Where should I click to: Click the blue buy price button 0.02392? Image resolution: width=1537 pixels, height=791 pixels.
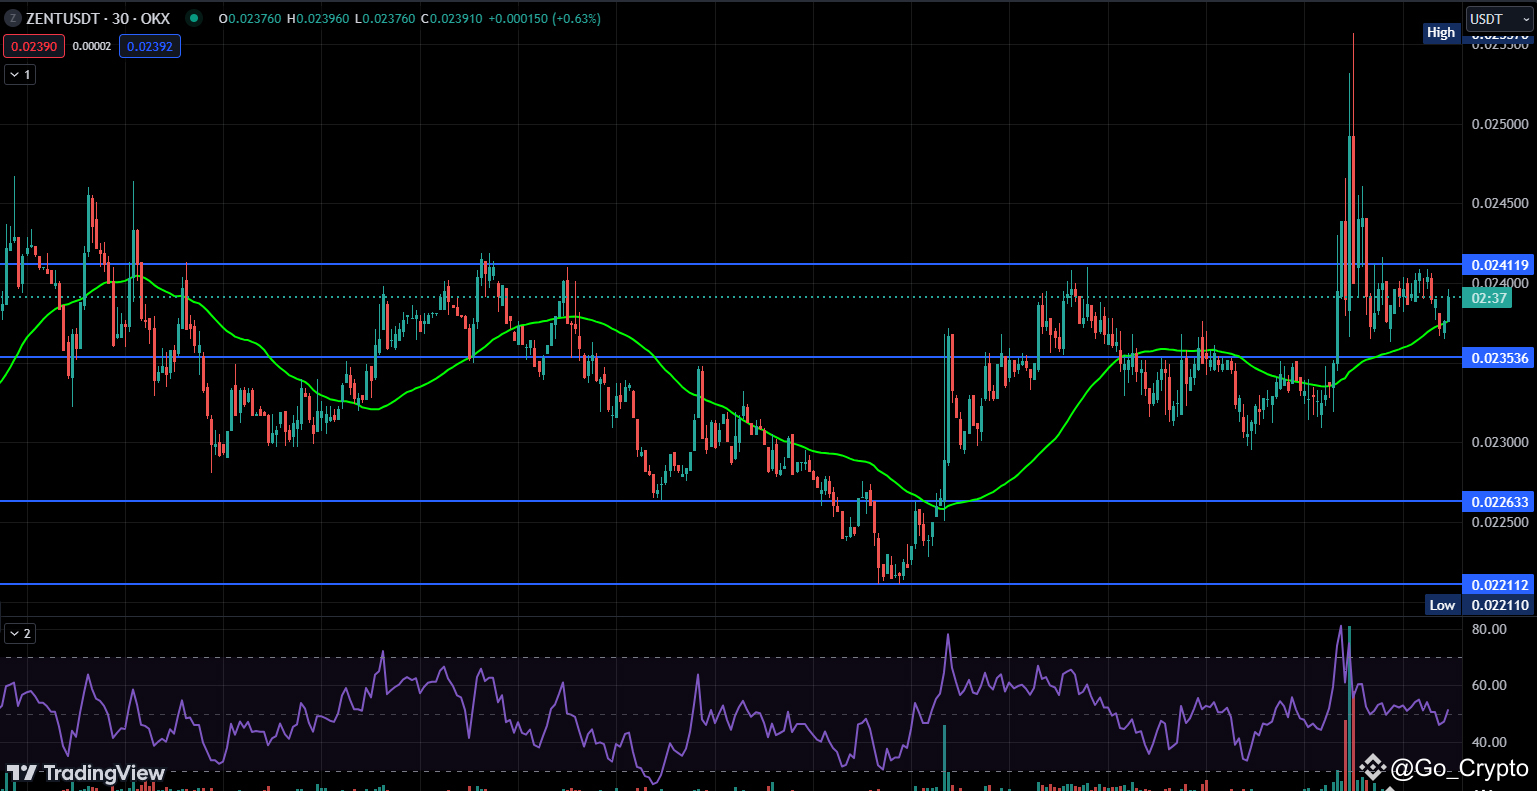150,45
